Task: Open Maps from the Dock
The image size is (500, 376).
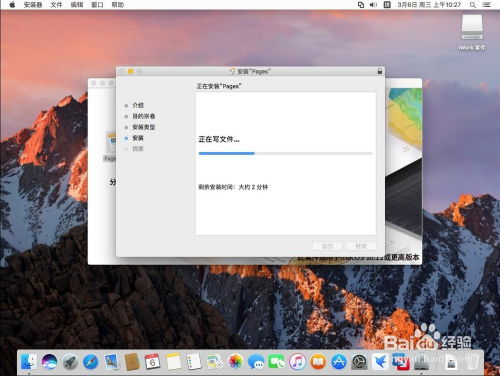Action: pos(215,362)
